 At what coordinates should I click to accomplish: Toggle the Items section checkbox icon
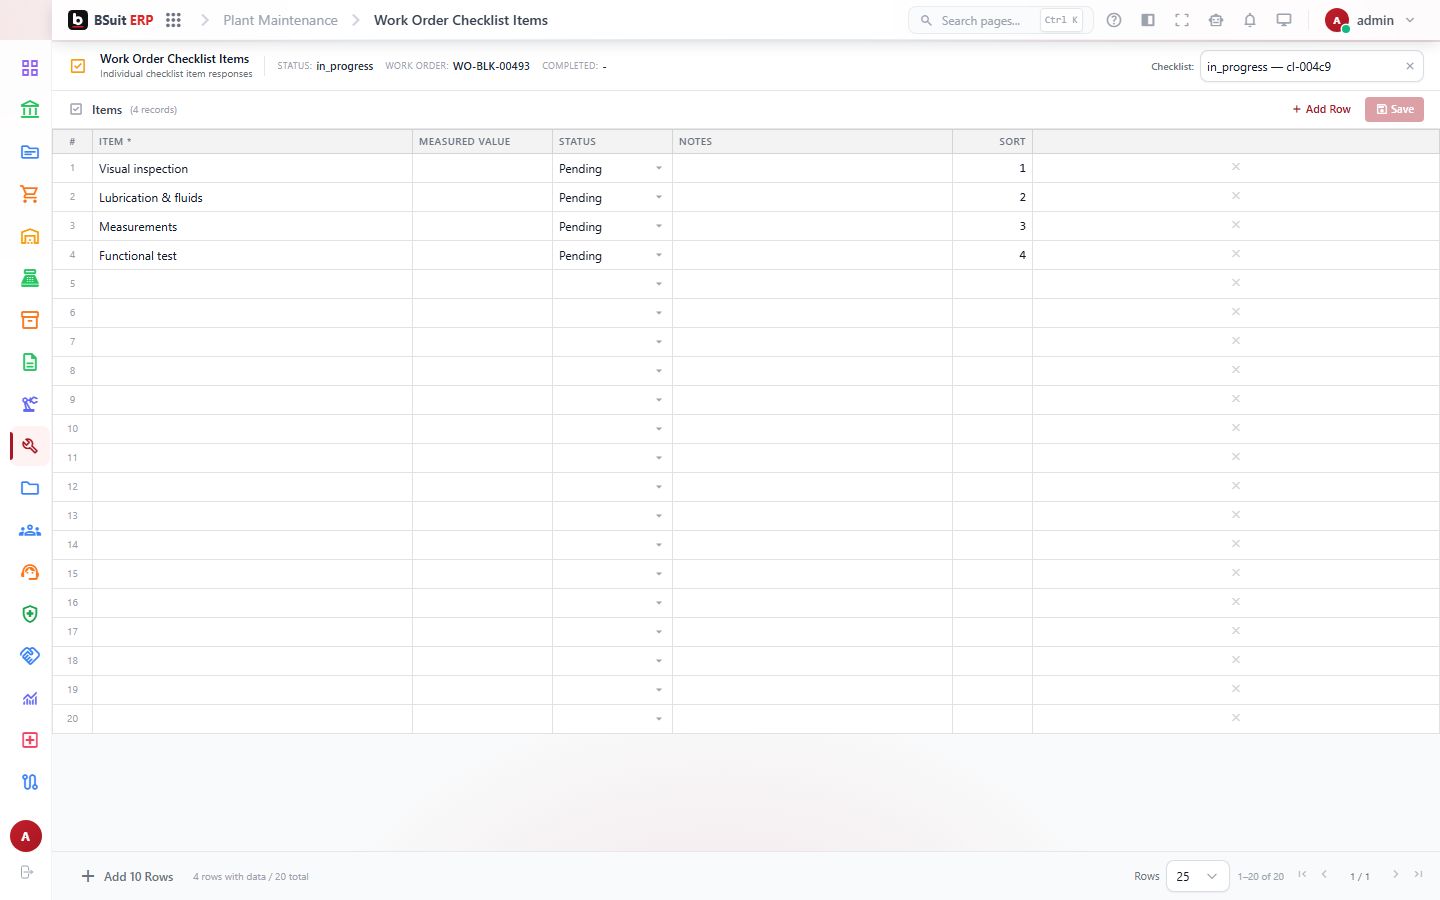76,109
